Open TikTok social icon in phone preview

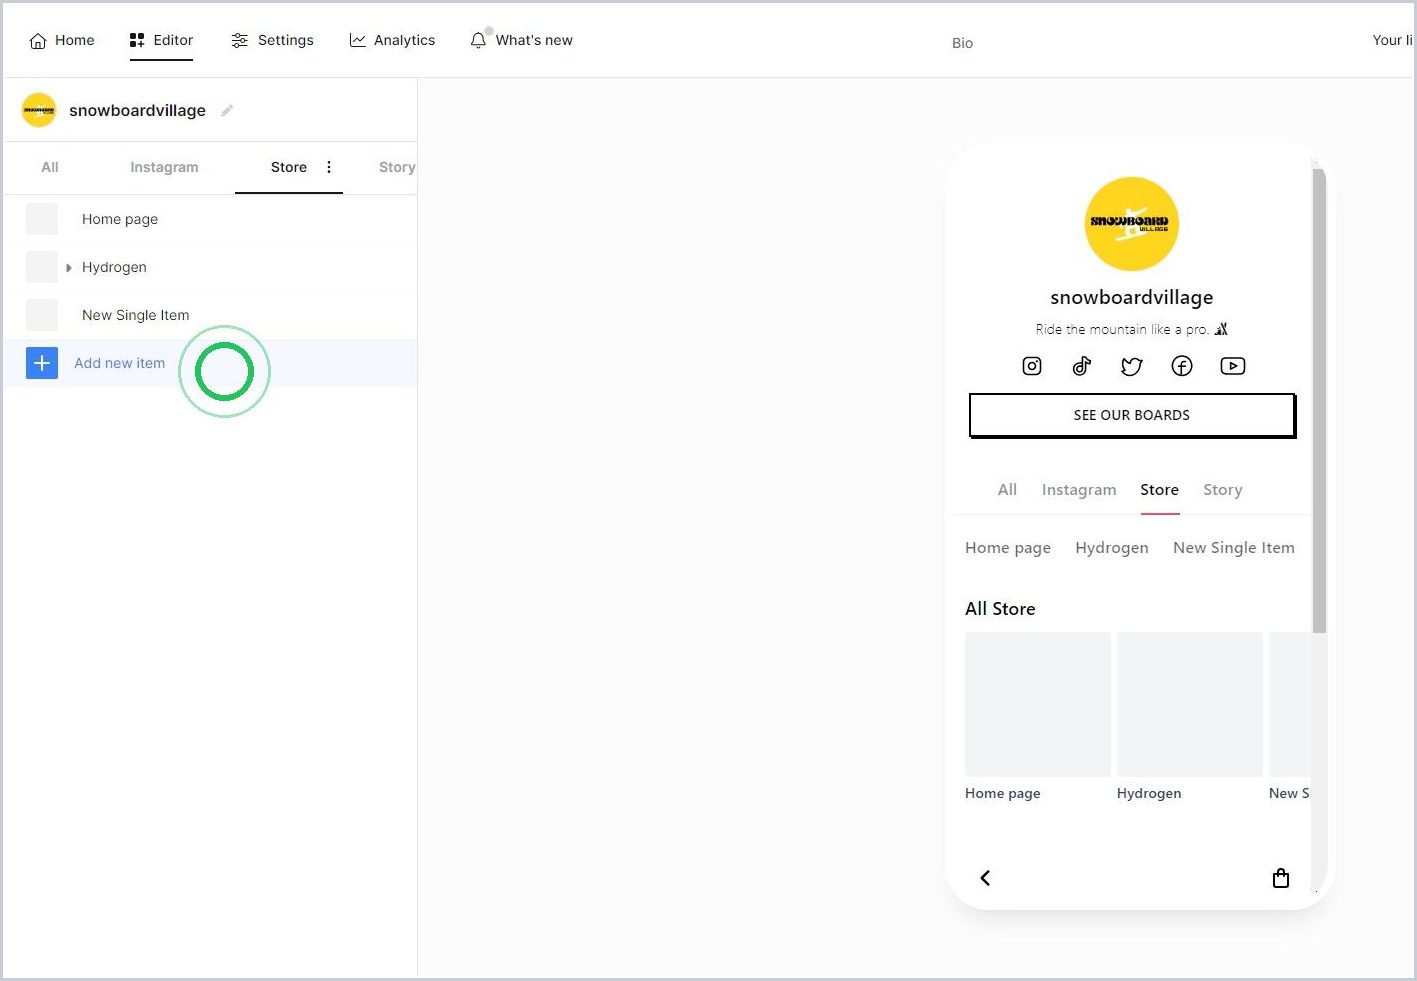pos(1082,366)
